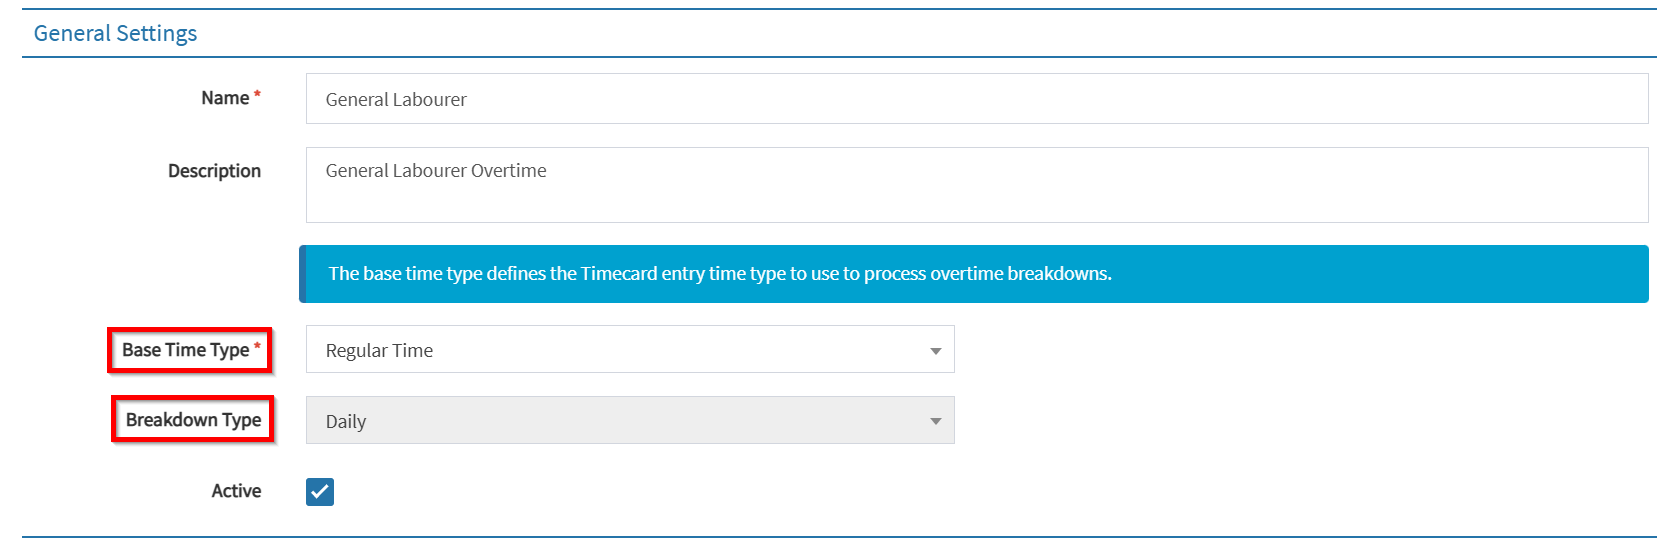Click the Active label text
Screen dimensions: 1680x546
point(236,491)
